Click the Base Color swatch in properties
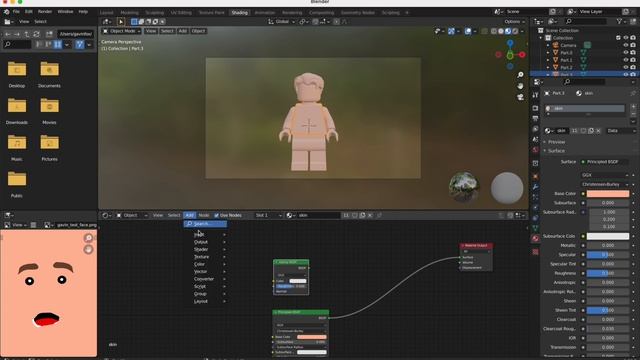Viewport: 640px width, 360px height. [x=608, y=194]
